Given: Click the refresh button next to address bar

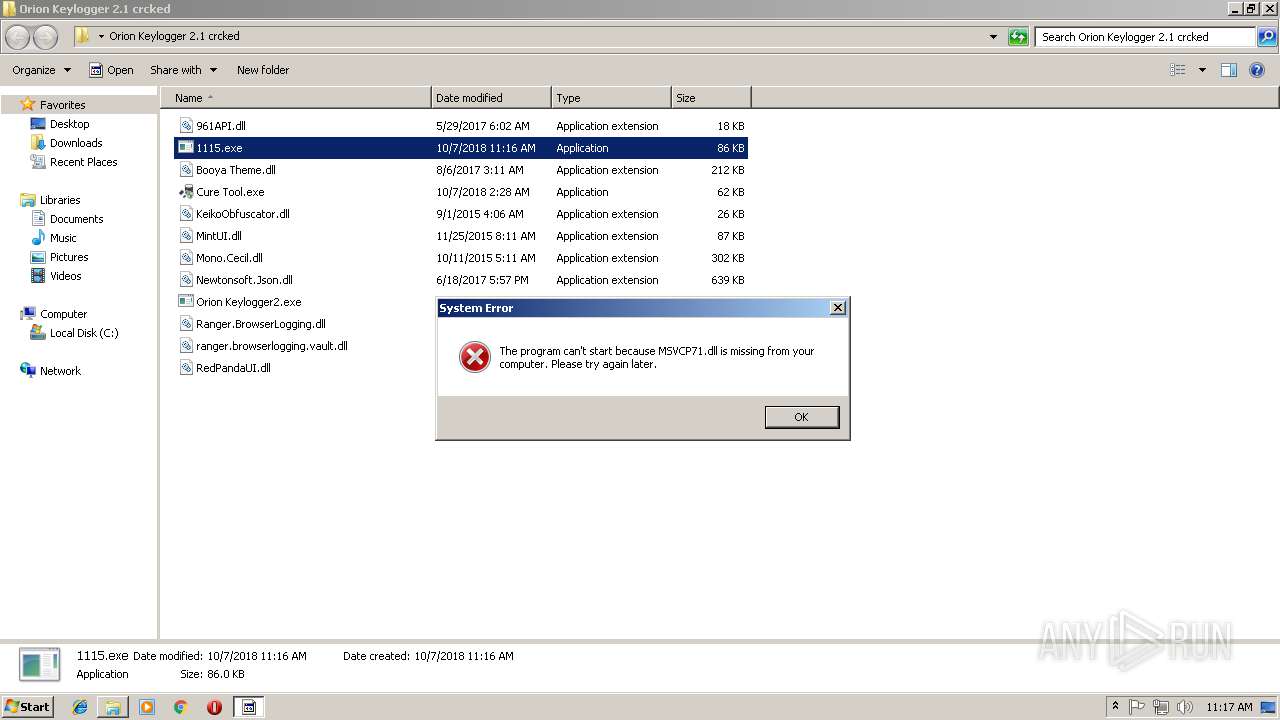Looking at the screenshot, I should coord(1018,37).
